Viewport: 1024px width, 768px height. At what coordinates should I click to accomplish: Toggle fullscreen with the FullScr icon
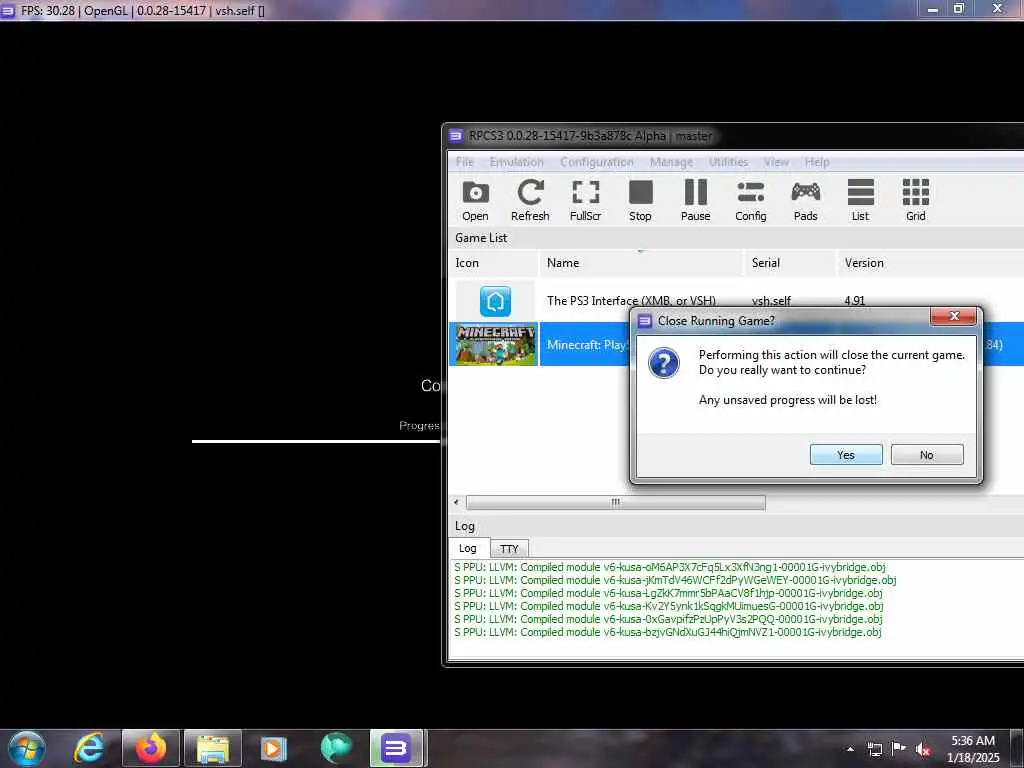click(x=585, y=200)
